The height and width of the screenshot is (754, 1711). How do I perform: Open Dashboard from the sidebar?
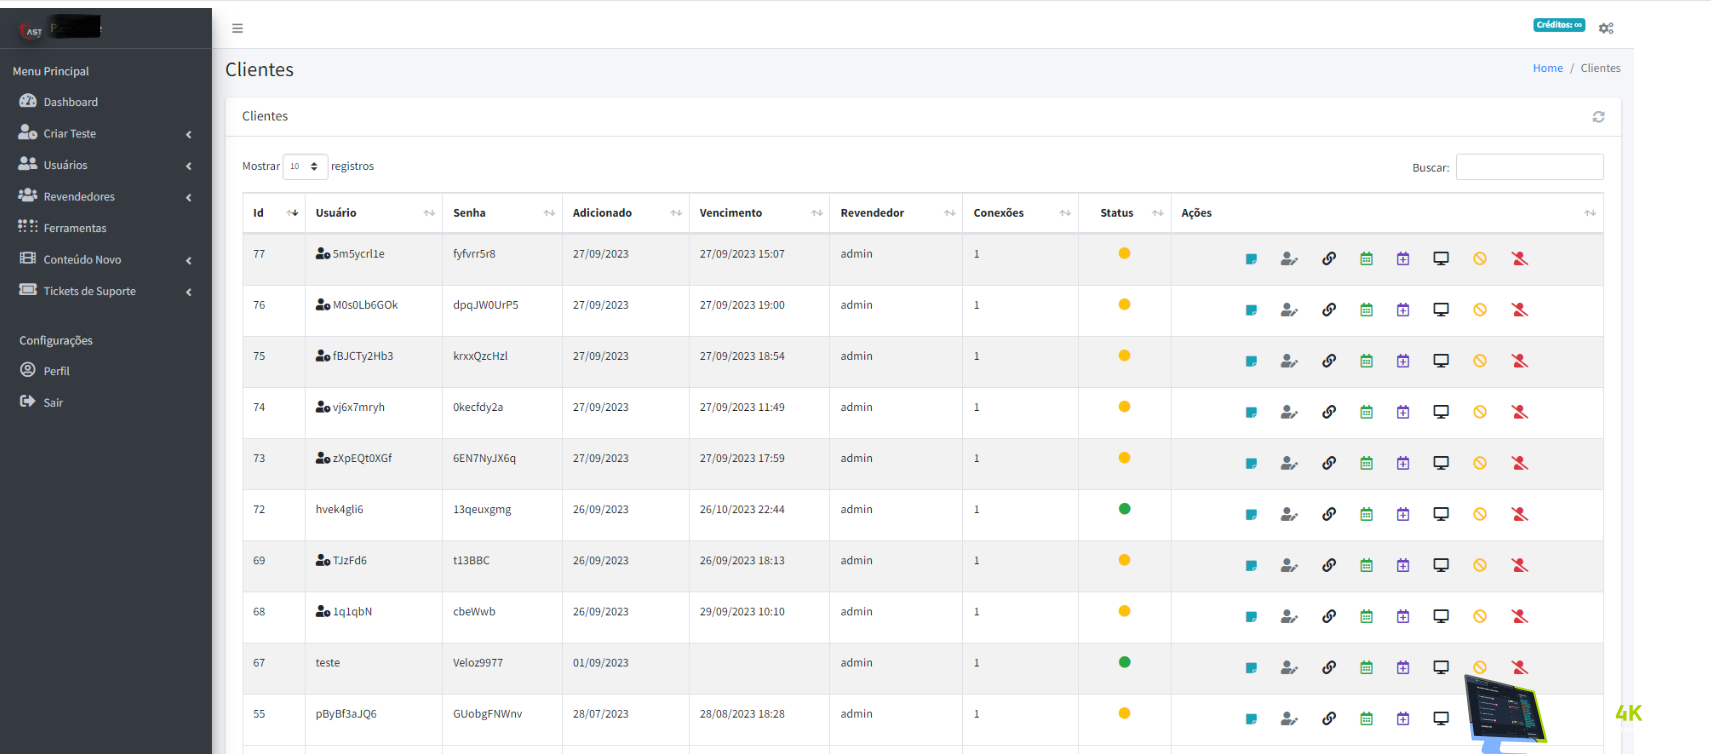[70, 102]
